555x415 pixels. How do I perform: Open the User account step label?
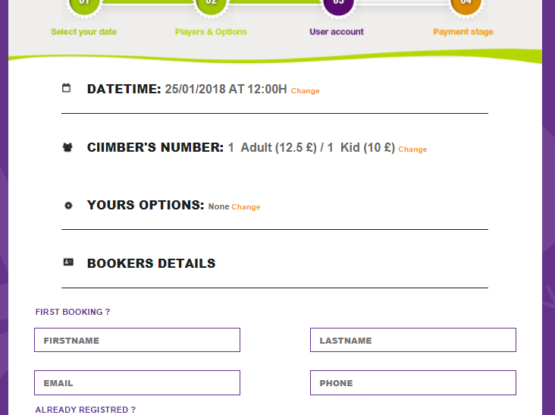pyautogui.click(x=337, y=32)
